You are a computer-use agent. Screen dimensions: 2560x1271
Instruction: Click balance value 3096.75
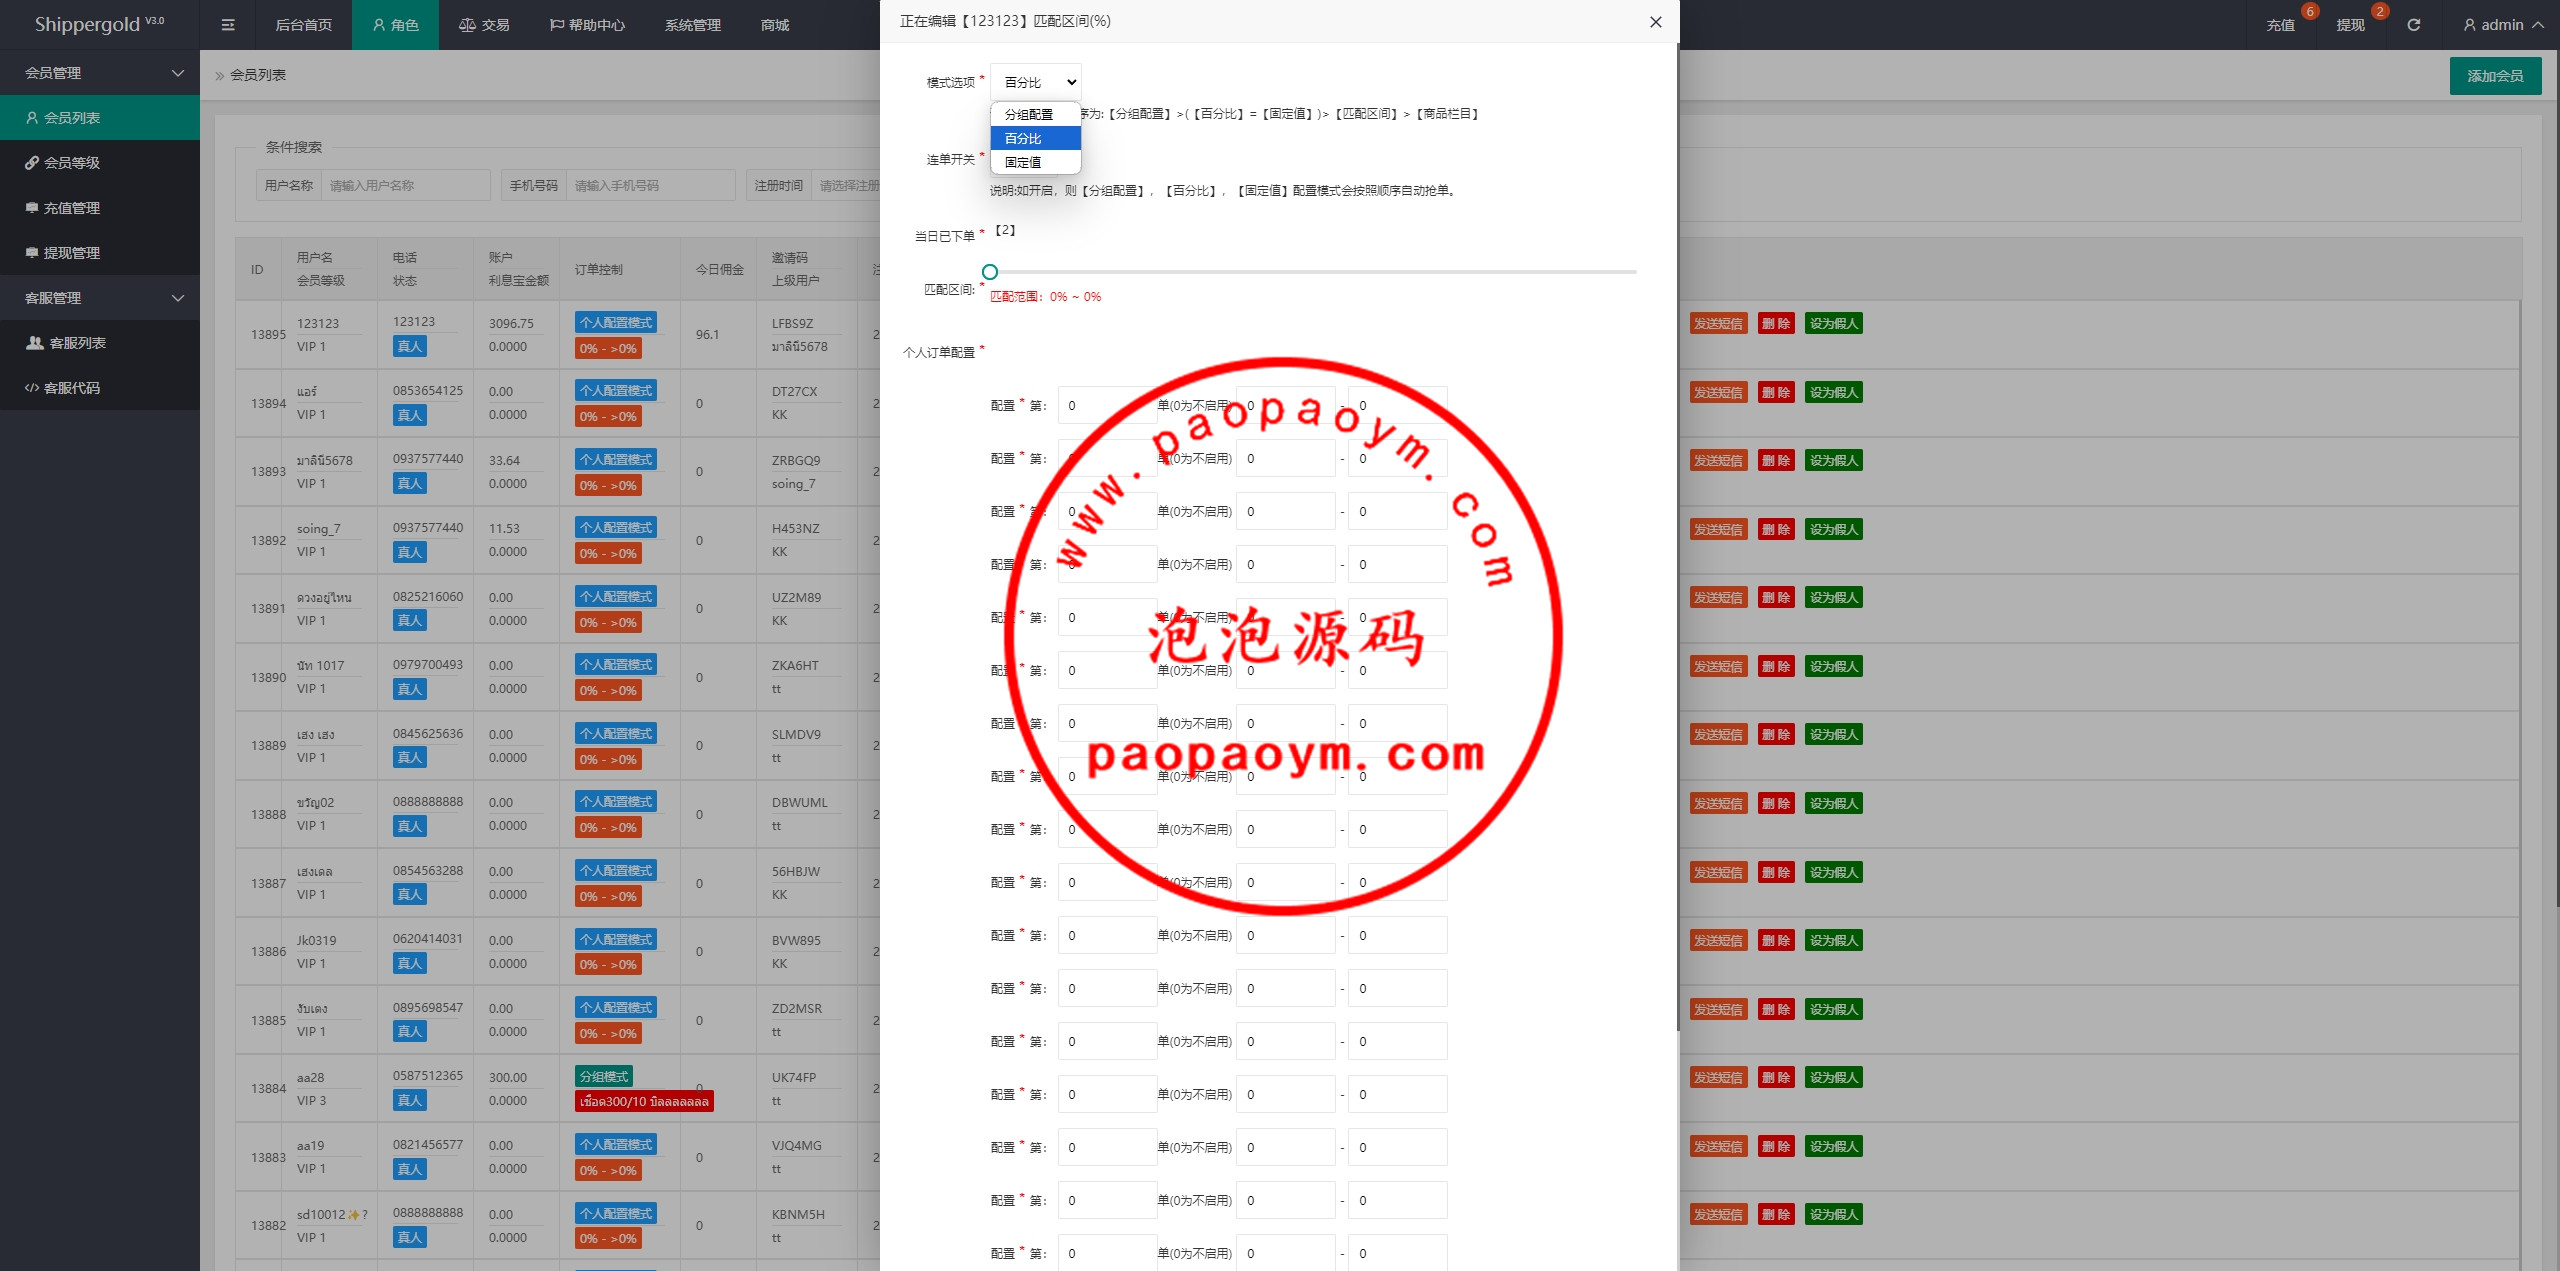click(511, 323)
